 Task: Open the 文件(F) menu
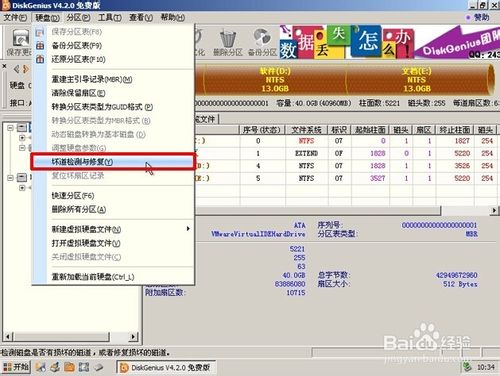pos(15,17)
